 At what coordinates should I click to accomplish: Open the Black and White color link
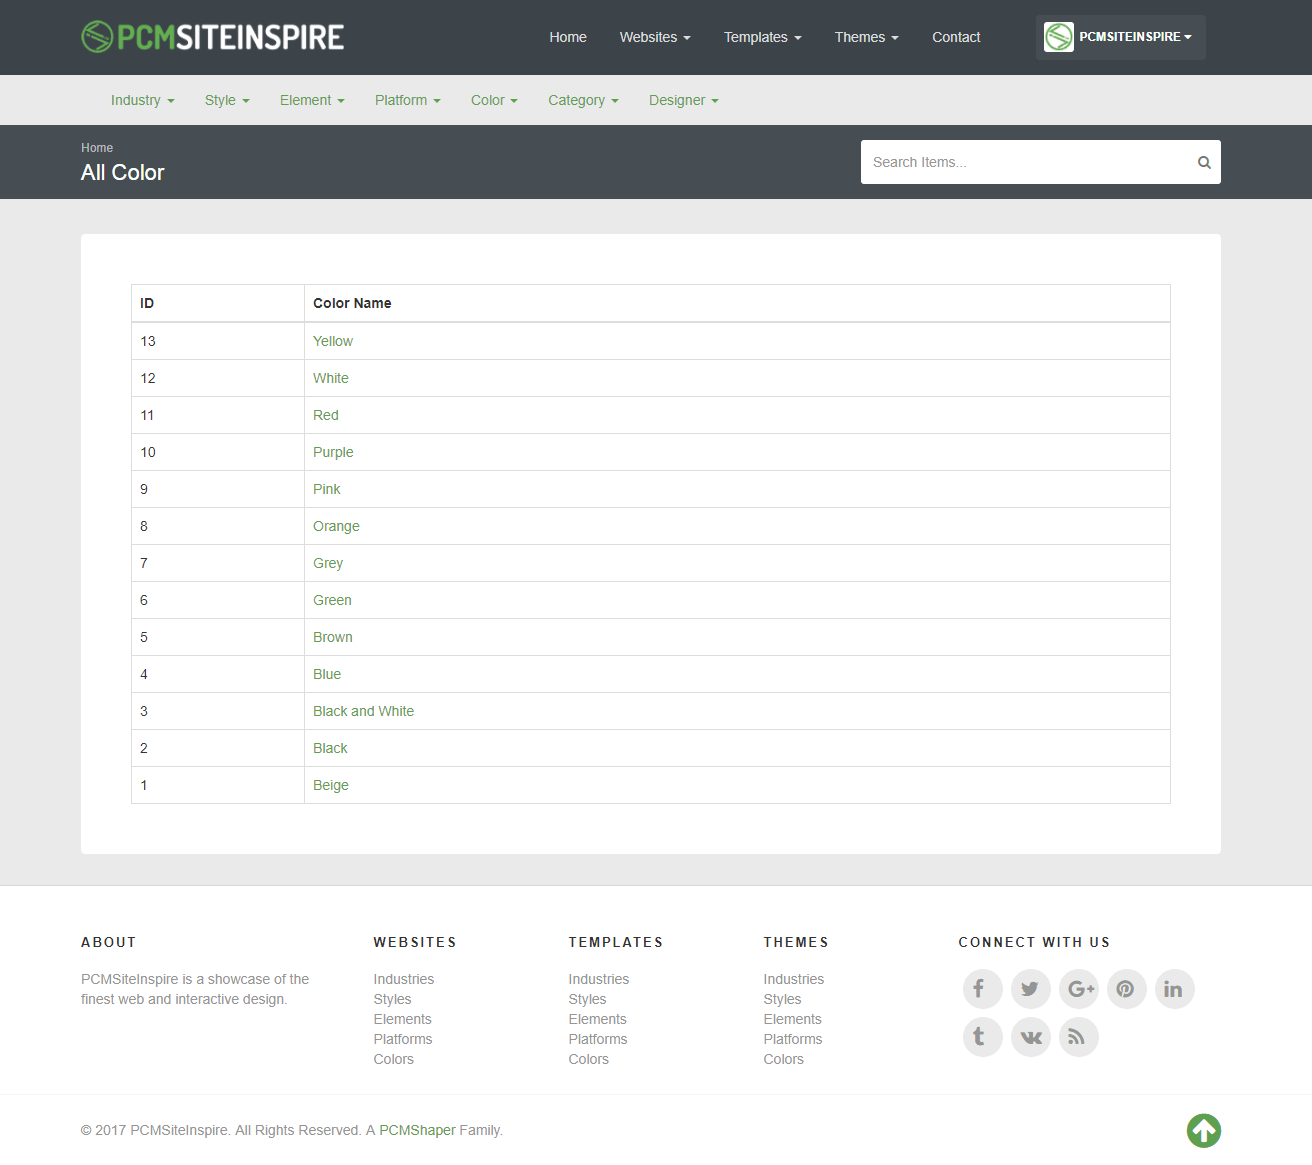364,711
